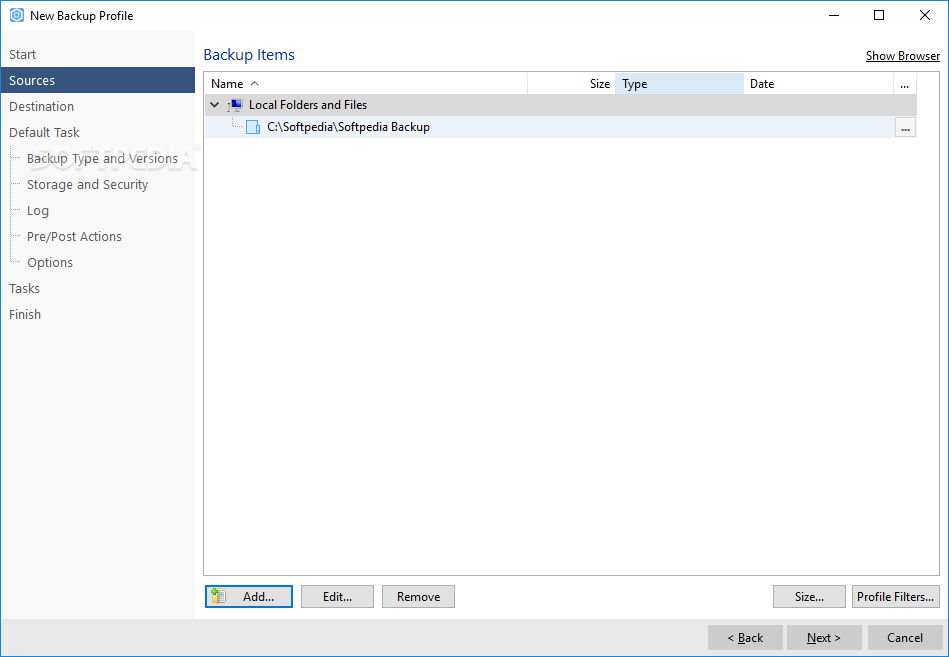
Task: Open the Options settings page
Action: tap(50, 263)
